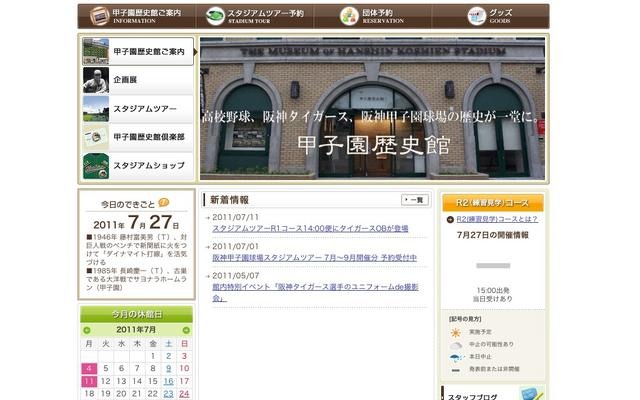640x400 pixels.
Task: Click the 一覧 button in 新着情報
Action: point(415,200)
